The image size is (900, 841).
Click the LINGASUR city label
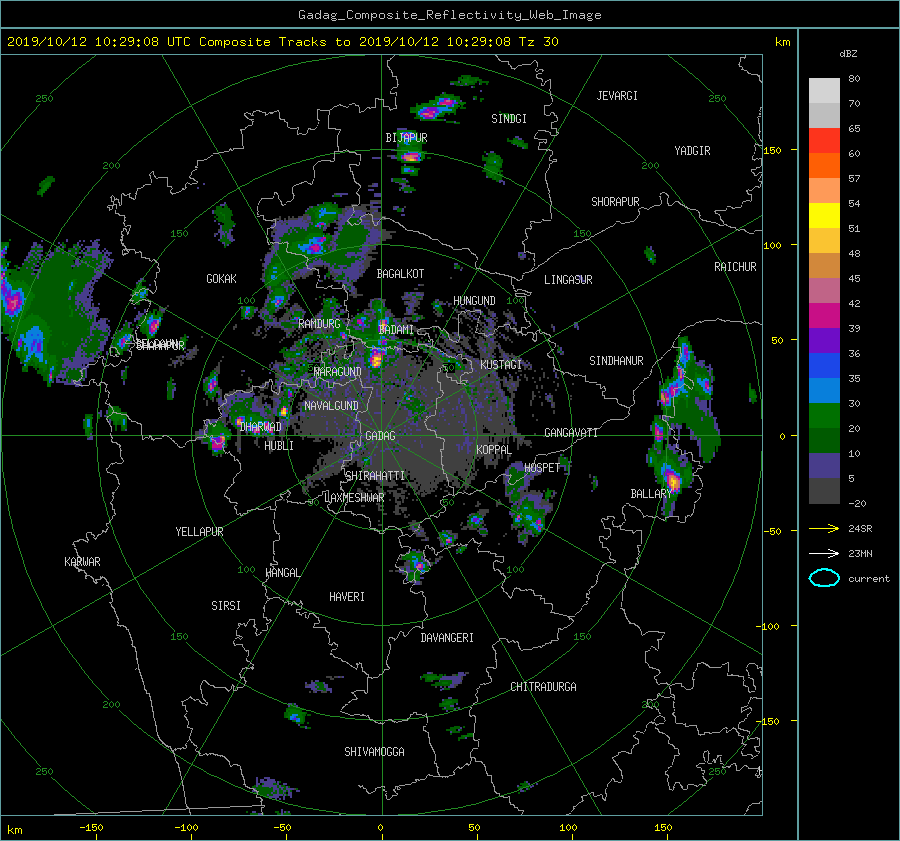(568, 280)
